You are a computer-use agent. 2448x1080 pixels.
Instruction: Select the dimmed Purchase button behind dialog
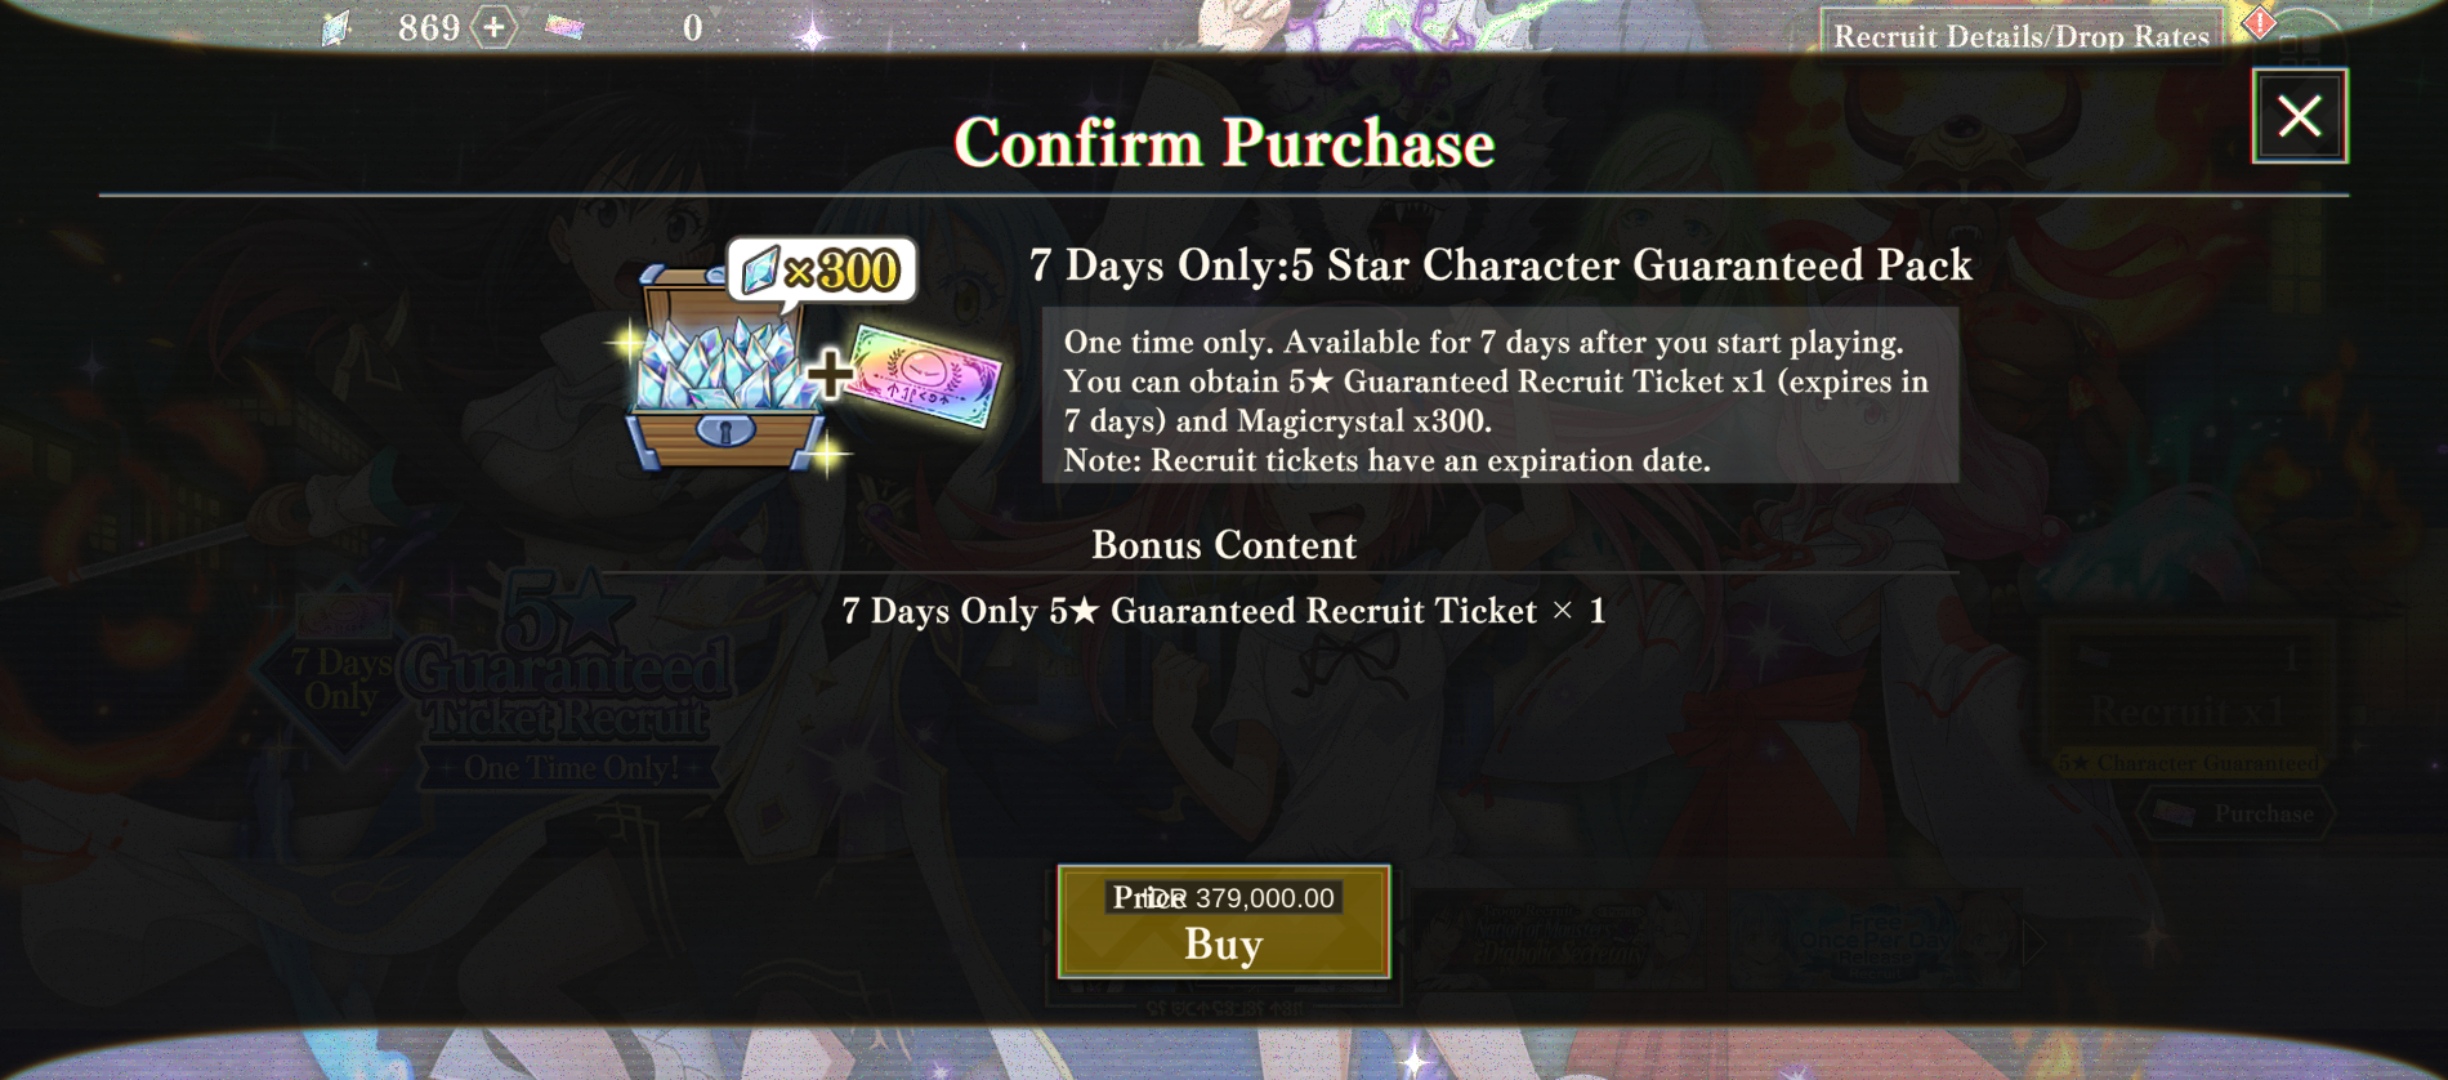[2236, 814]
